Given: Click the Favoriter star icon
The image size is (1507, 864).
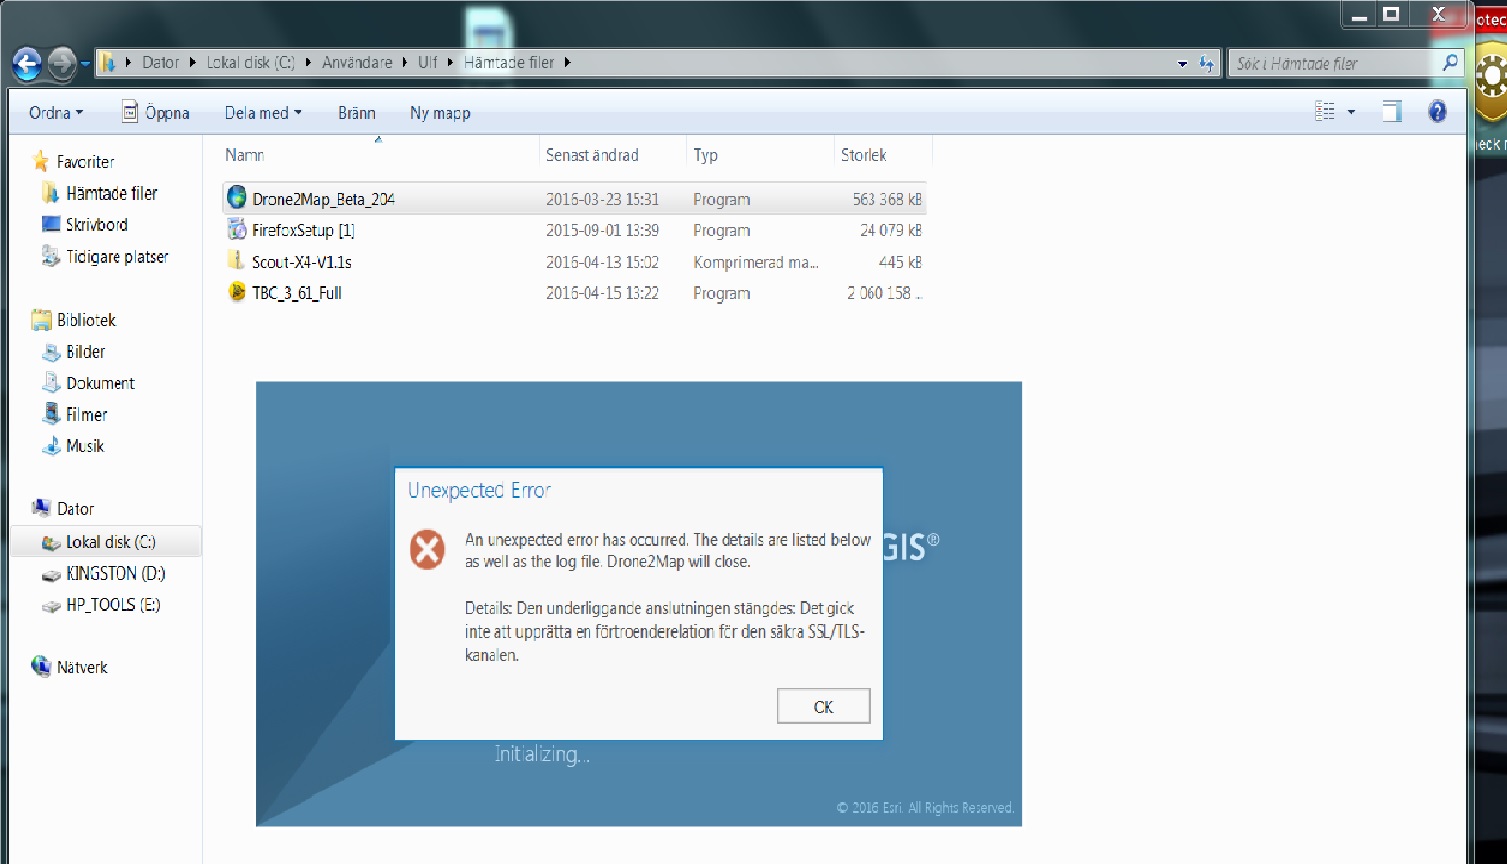Looking at the screenshot, I should (x=41, y=161).
